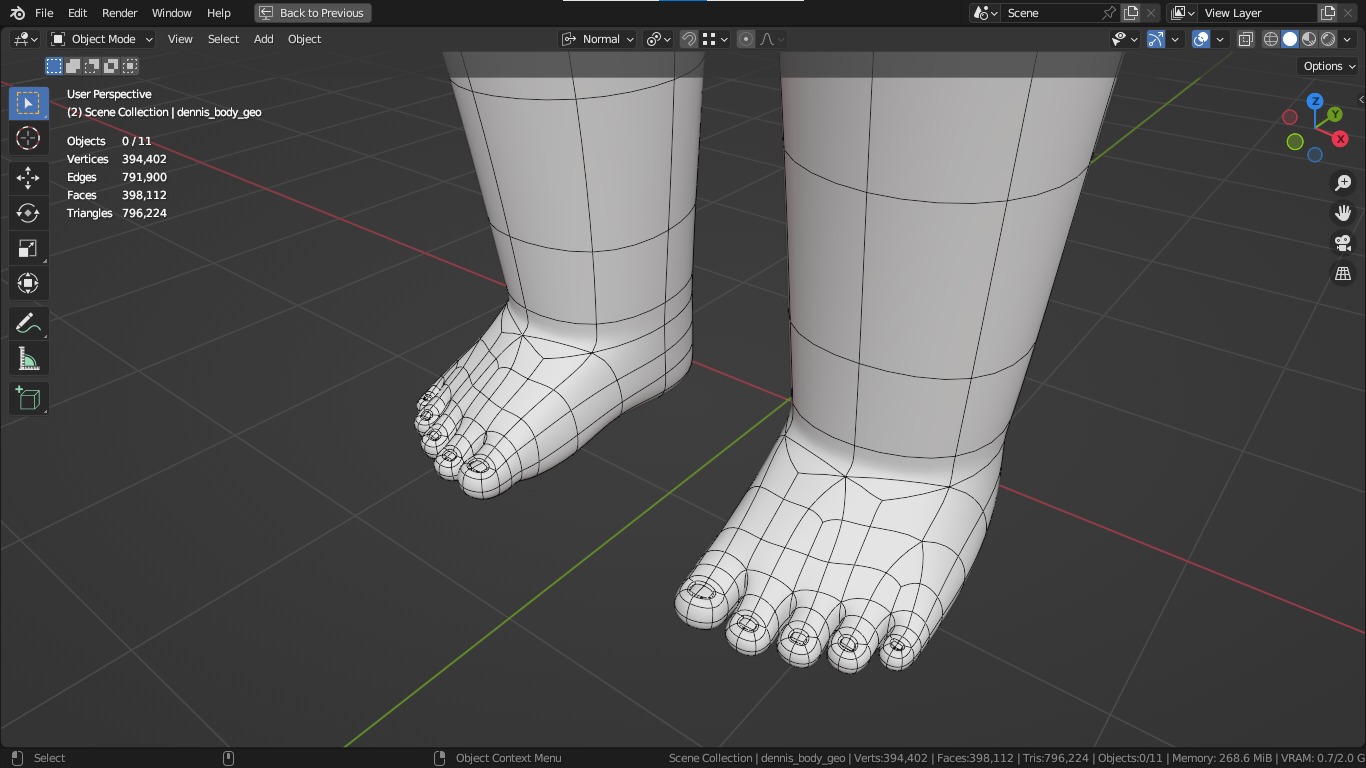Viewport: 1366px width, 768px height.
Task: Open the Window menu
Action: pyautogui.click(x=172, y=13)
